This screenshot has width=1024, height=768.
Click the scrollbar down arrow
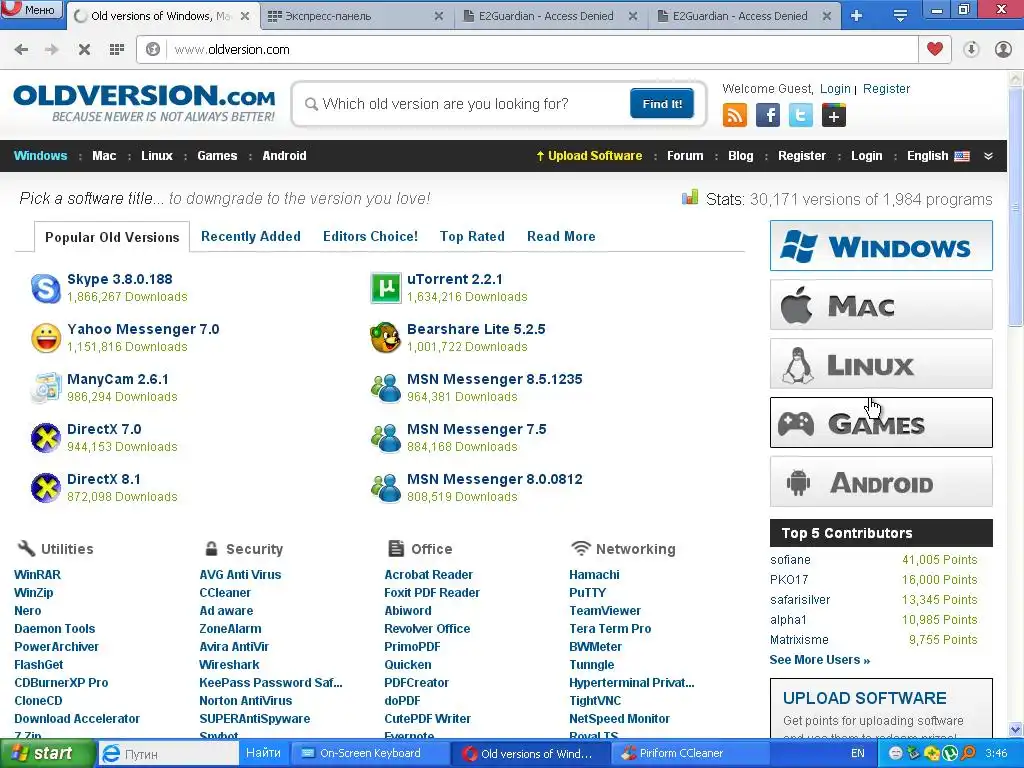tap(1016, 729)
